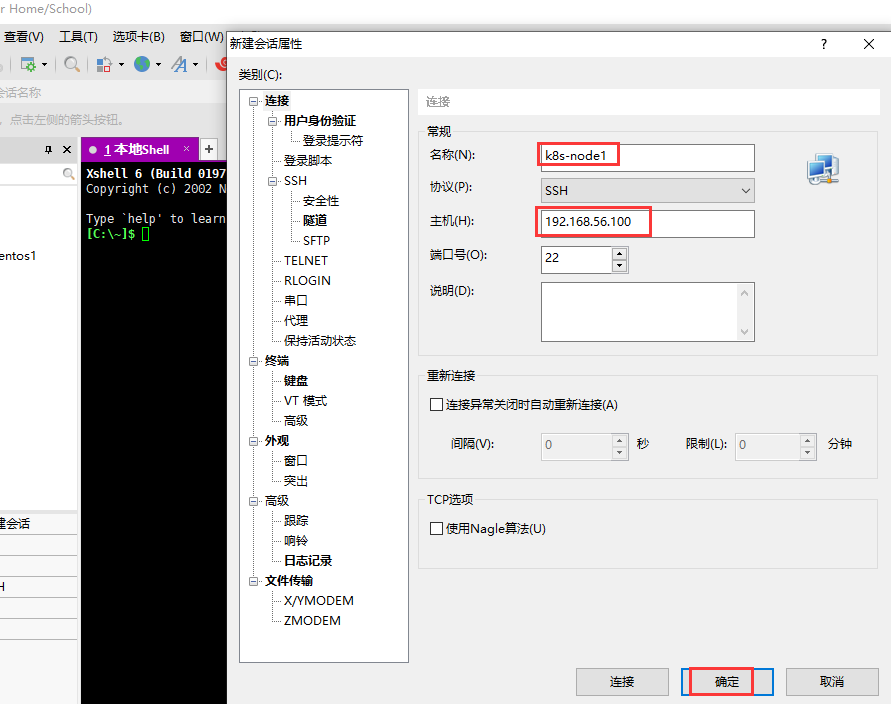Select 保持活动状态 in category tree

[320, 341]
